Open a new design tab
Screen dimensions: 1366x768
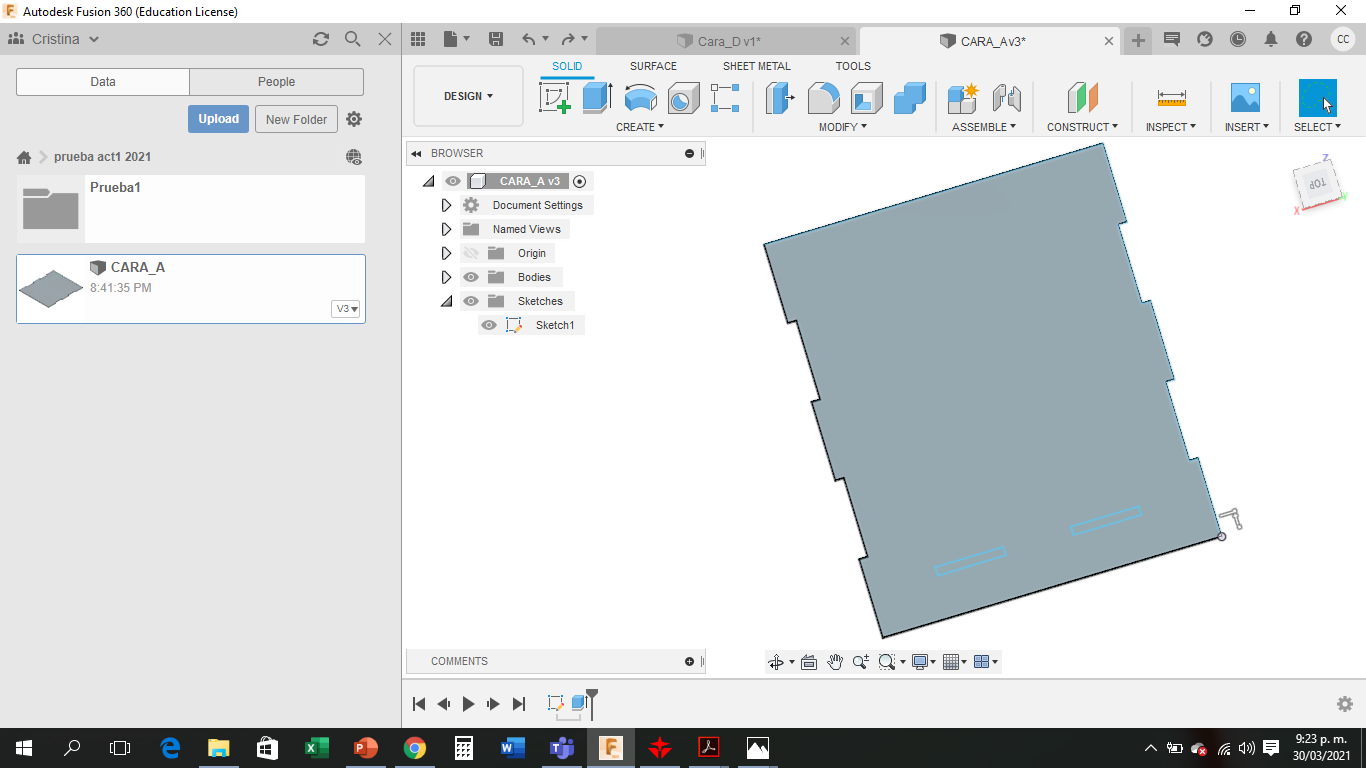click(x=1138, y=40)
